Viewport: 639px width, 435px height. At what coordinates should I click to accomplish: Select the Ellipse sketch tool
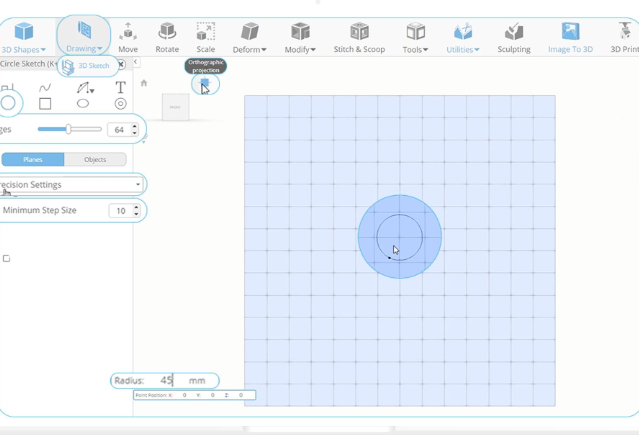pyautogui.click(x=83, y=104)
